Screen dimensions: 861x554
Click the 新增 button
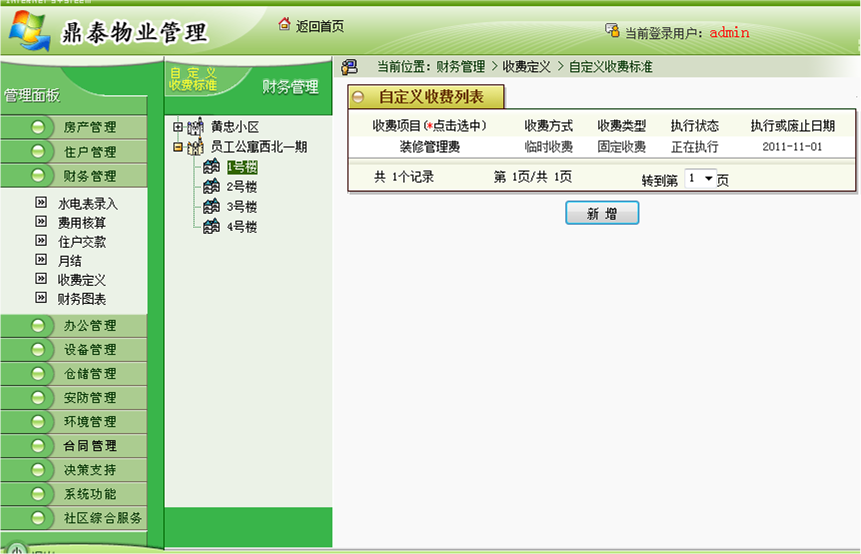coord(601,213)
